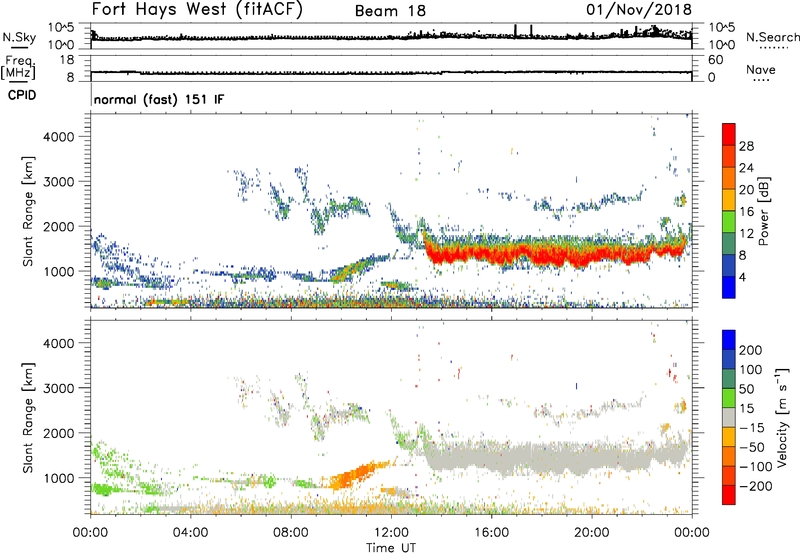Click the 'Time UT' axis title

pos(391,548)
